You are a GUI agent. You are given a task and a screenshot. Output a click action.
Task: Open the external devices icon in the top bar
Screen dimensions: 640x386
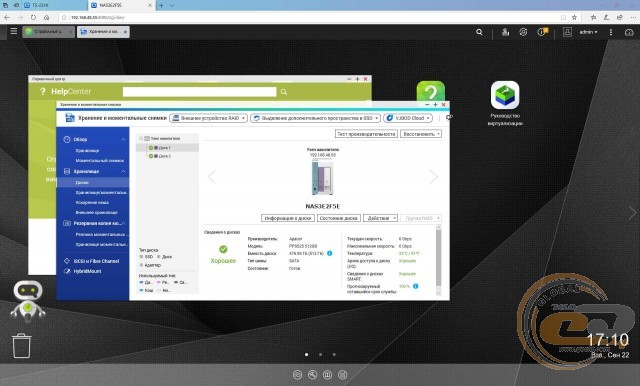(x=523, y=32)
